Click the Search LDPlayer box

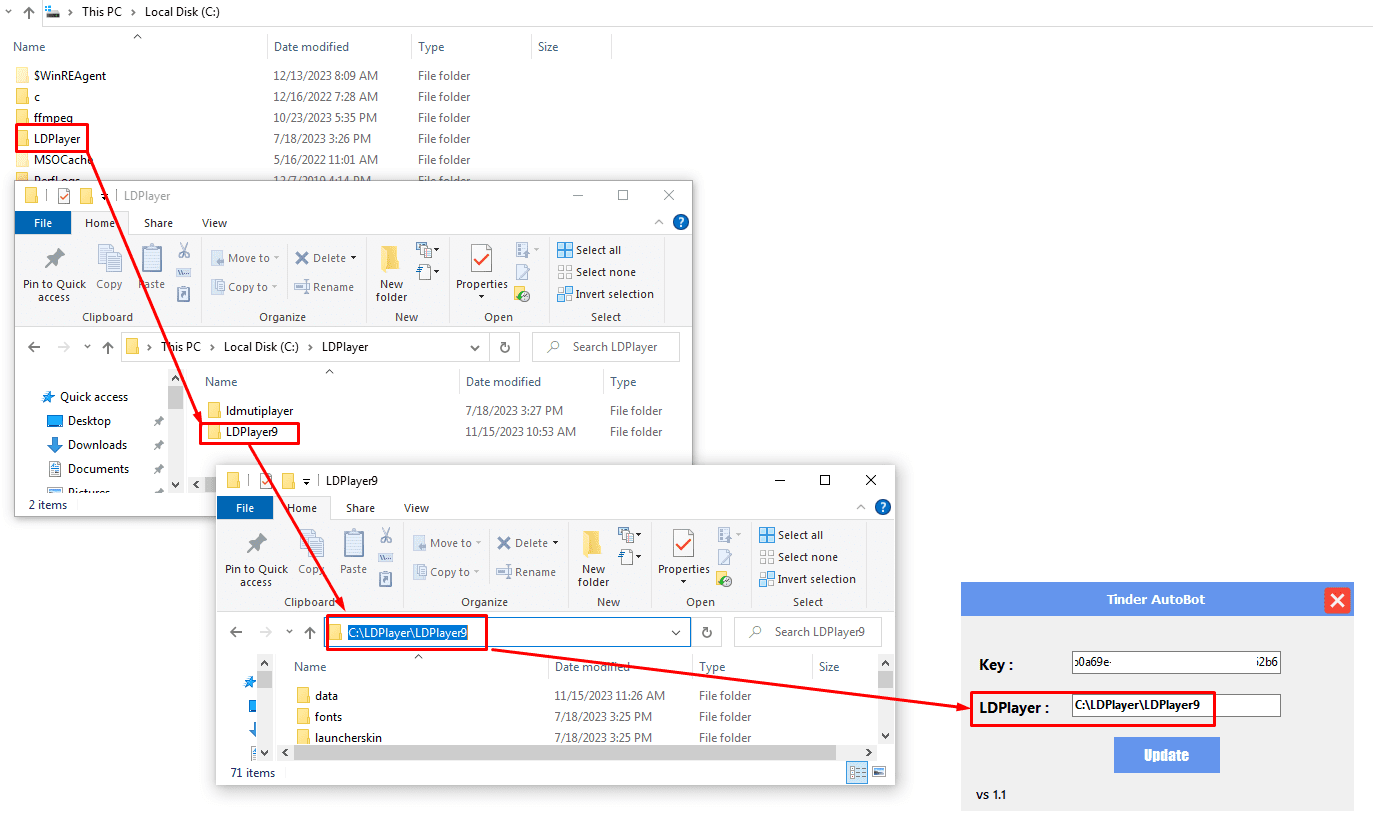tap(606, 347)
